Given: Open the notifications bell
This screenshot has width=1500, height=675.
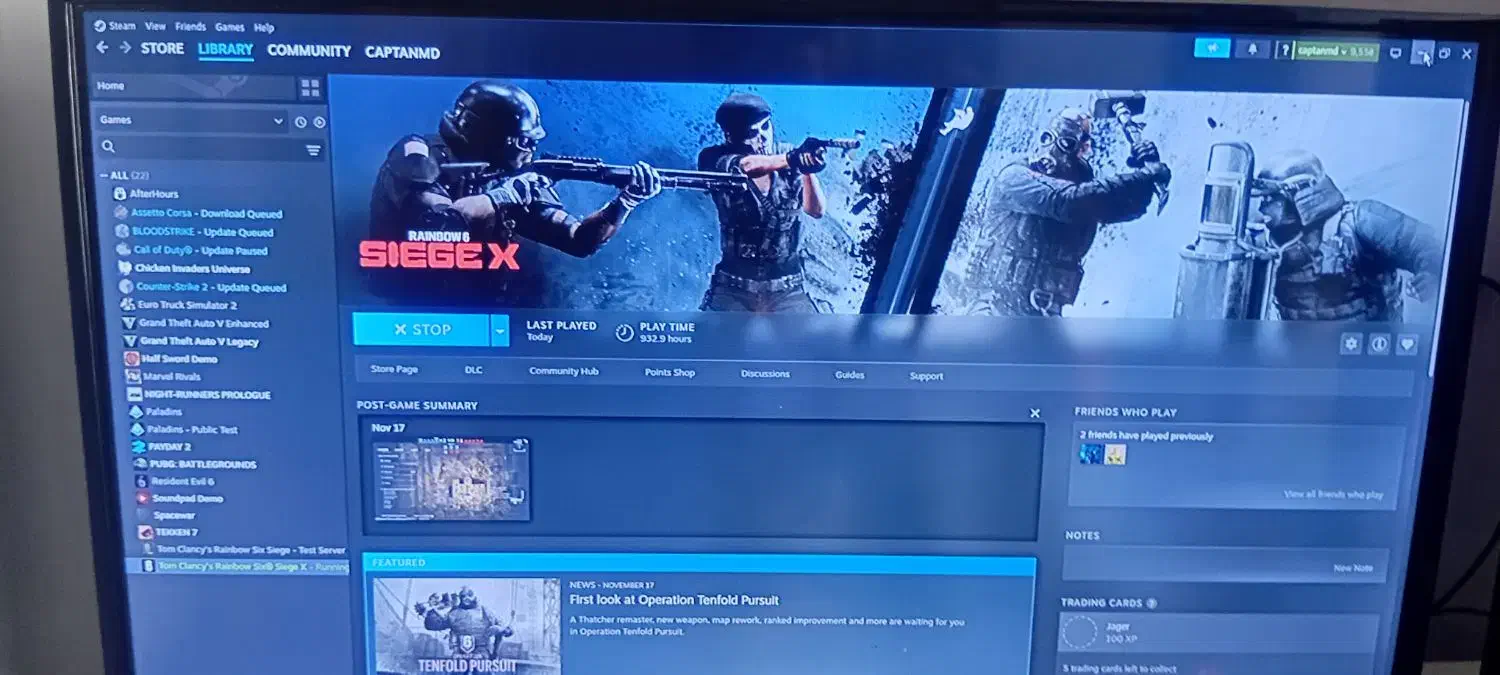Looking at the screenshot, I should tap(1252, 49).
